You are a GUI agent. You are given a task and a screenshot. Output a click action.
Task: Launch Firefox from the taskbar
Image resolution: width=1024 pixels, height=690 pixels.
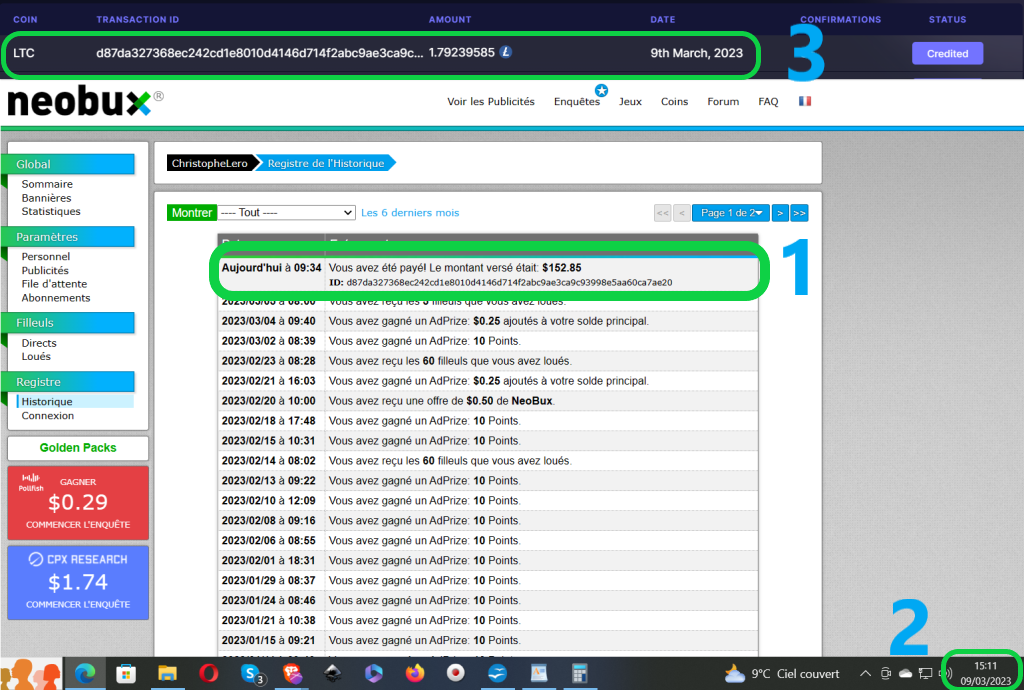tap(415, 673)
